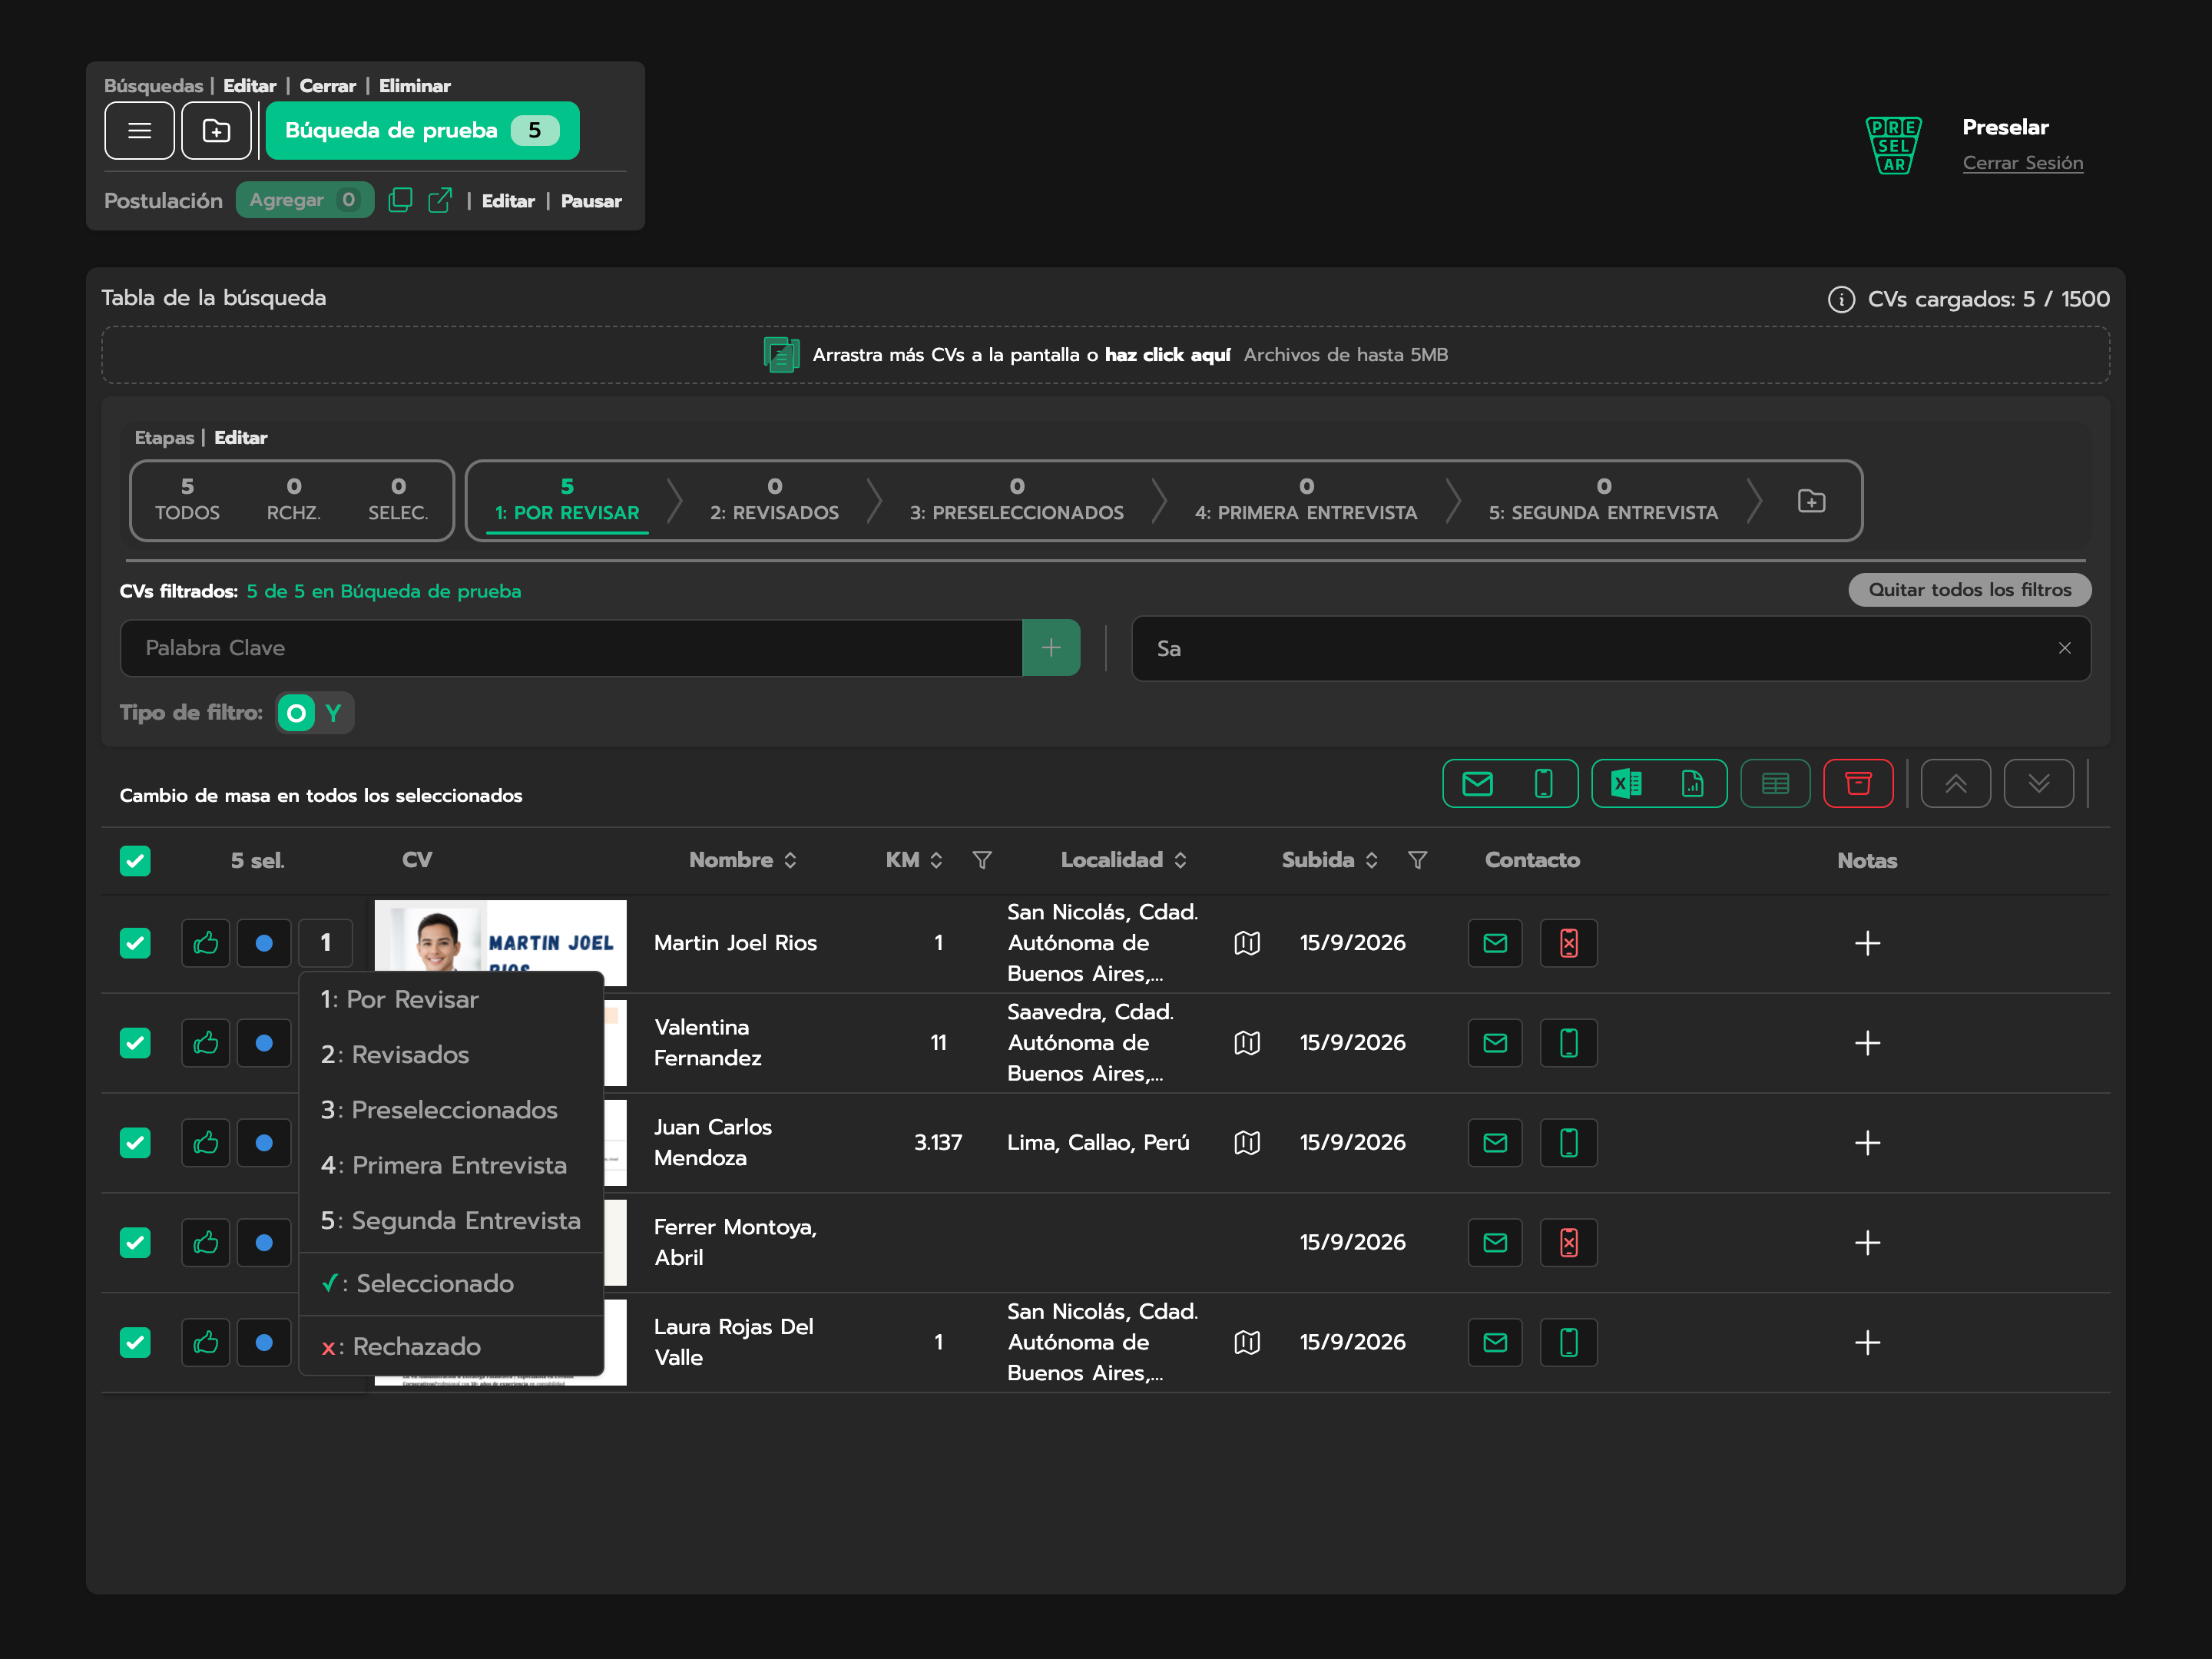Click the red archive icon in toolbar
Image resolution: width=2212 pixels, height=1659 pixels.
tap(1858, 784)
